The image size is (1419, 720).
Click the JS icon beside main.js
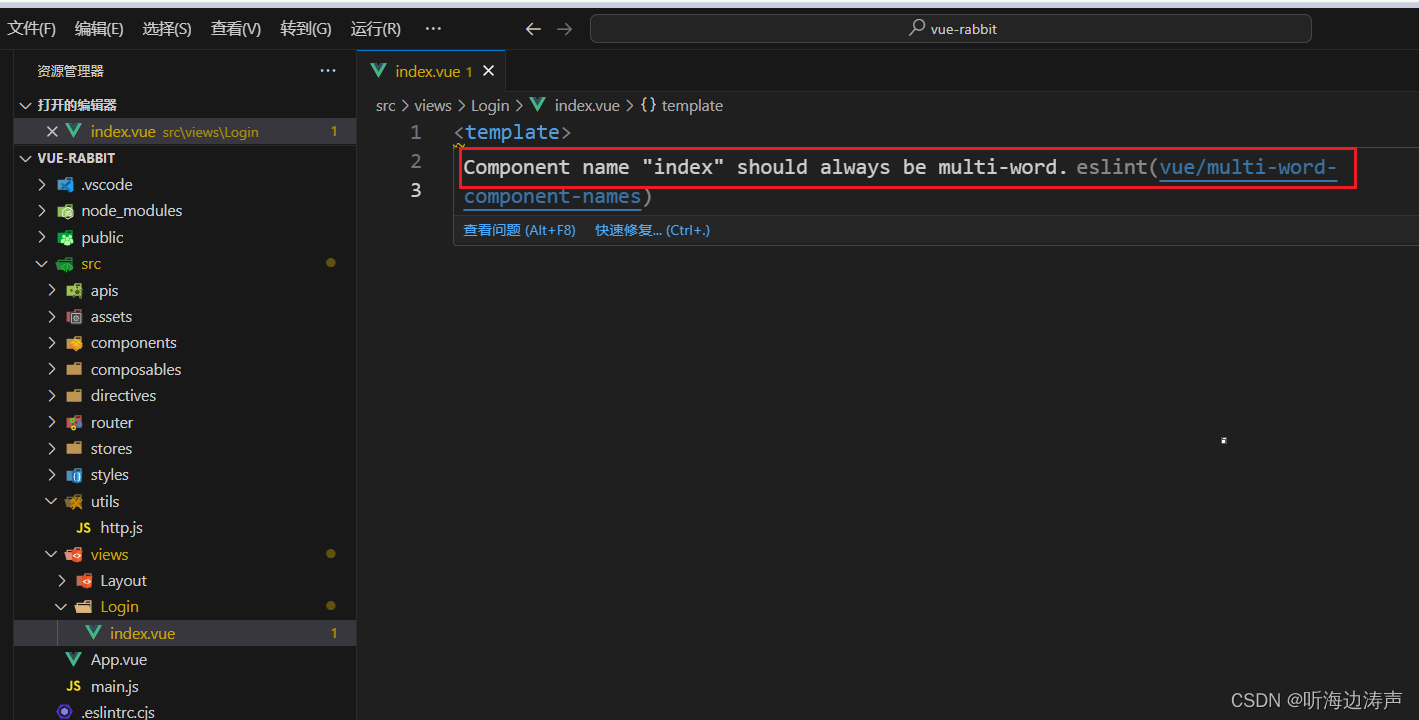coord(74,687)
